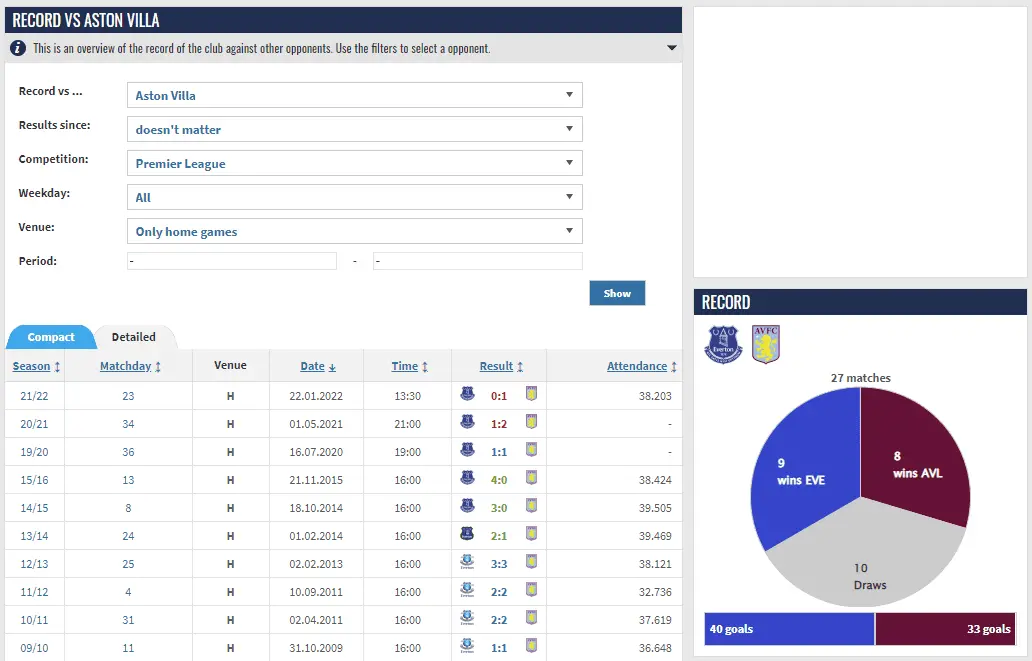Switch to the Detailed tab
Screen dimensions: 1032x661
click(134, 338)
